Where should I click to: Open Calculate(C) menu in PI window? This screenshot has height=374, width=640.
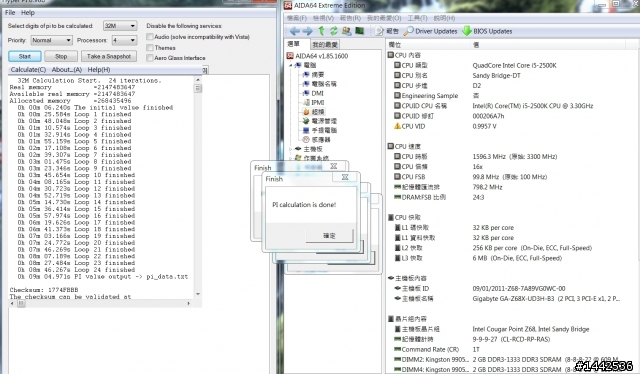pyautogui.click(x=28, y=70)
